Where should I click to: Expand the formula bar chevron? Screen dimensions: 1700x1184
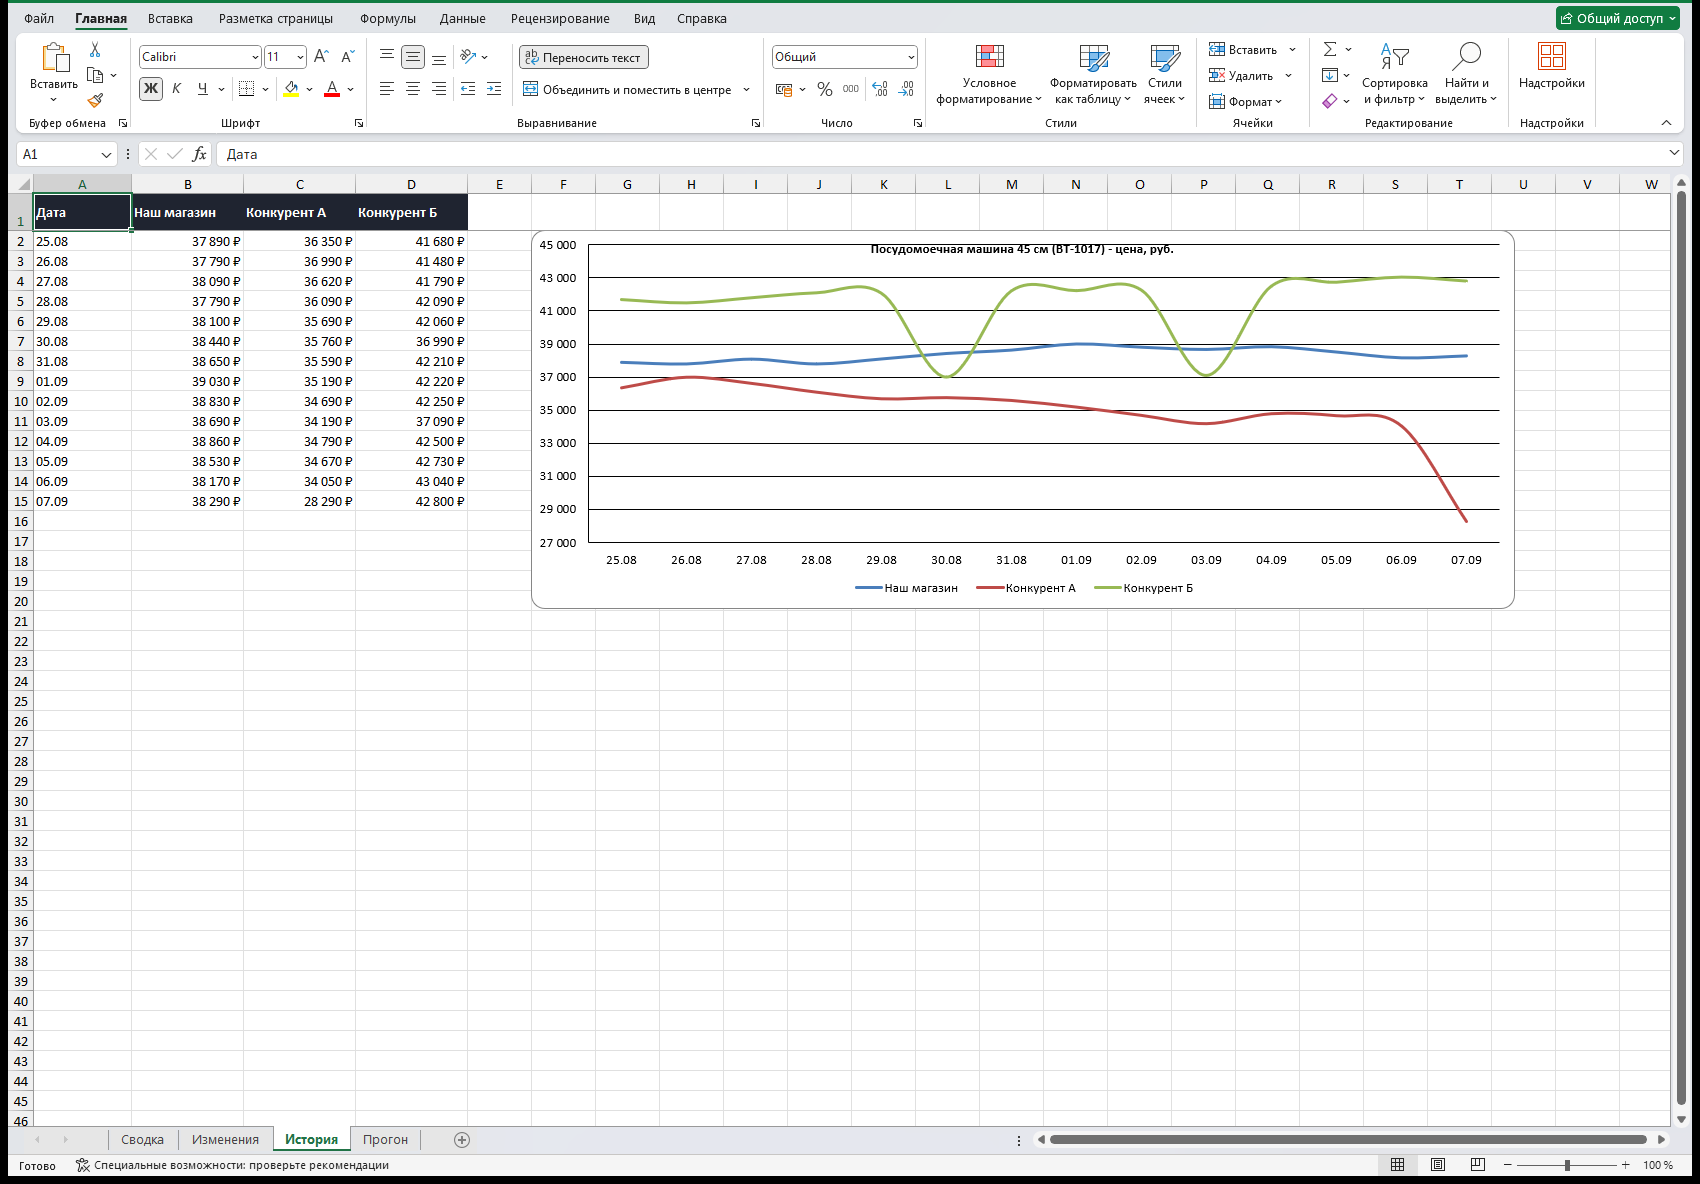tap(1675, 153)
